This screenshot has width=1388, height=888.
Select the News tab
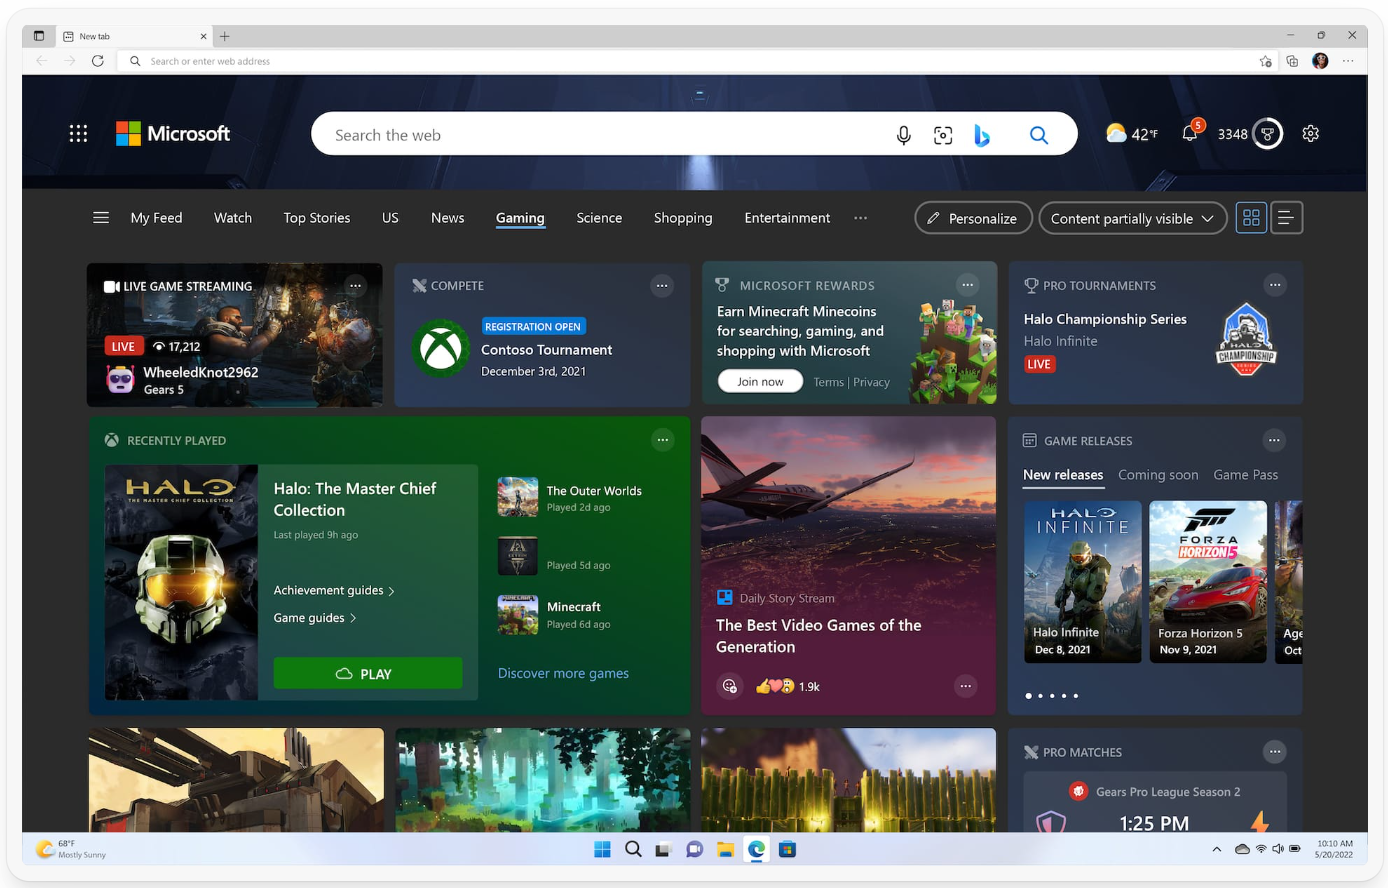click(447, 217)
